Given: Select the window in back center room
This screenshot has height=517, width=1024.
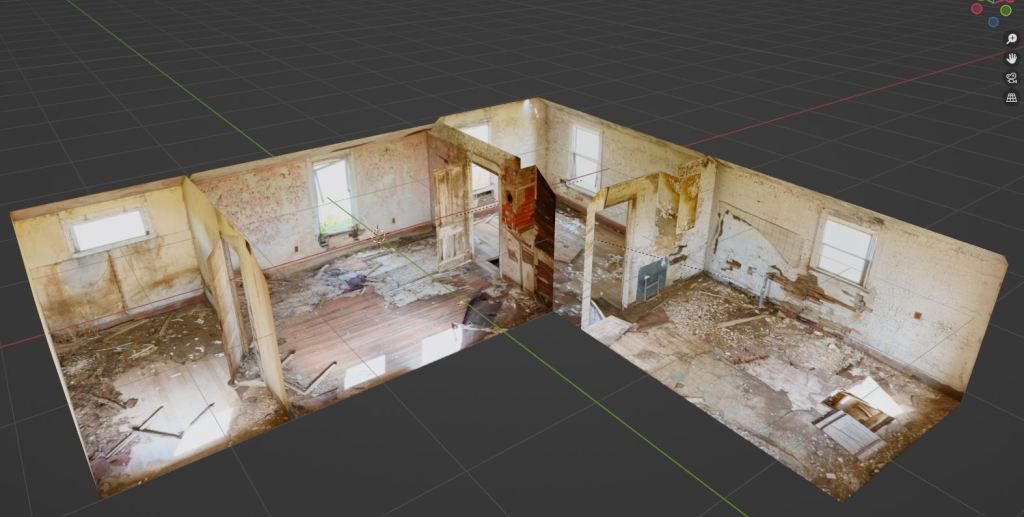Looking at the screenshot, I should point(585,158).
